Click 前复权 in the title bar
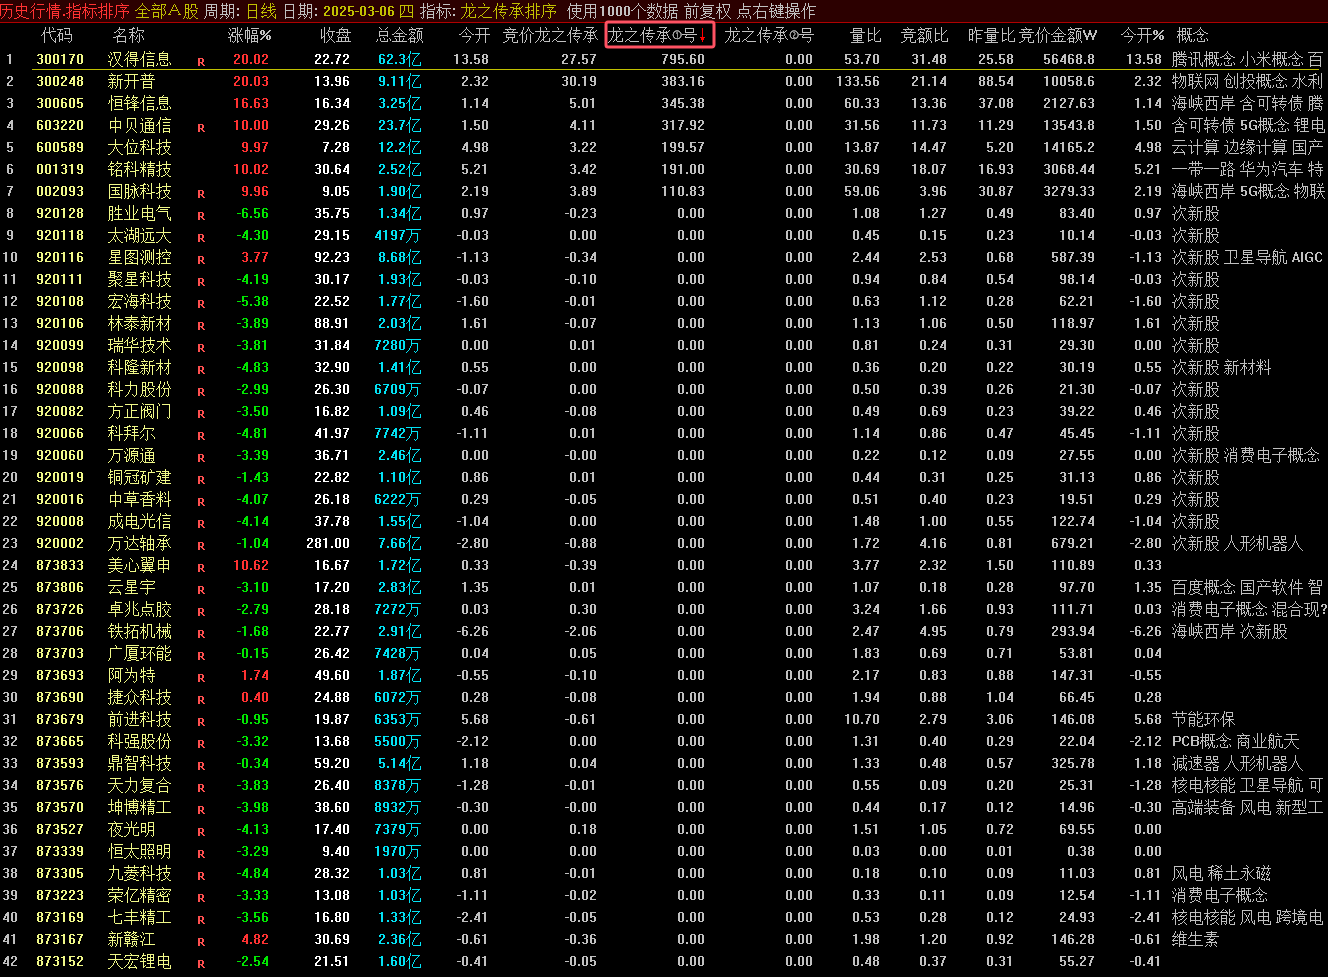The height and width of the screenshot is (977, 1328). 708,11
